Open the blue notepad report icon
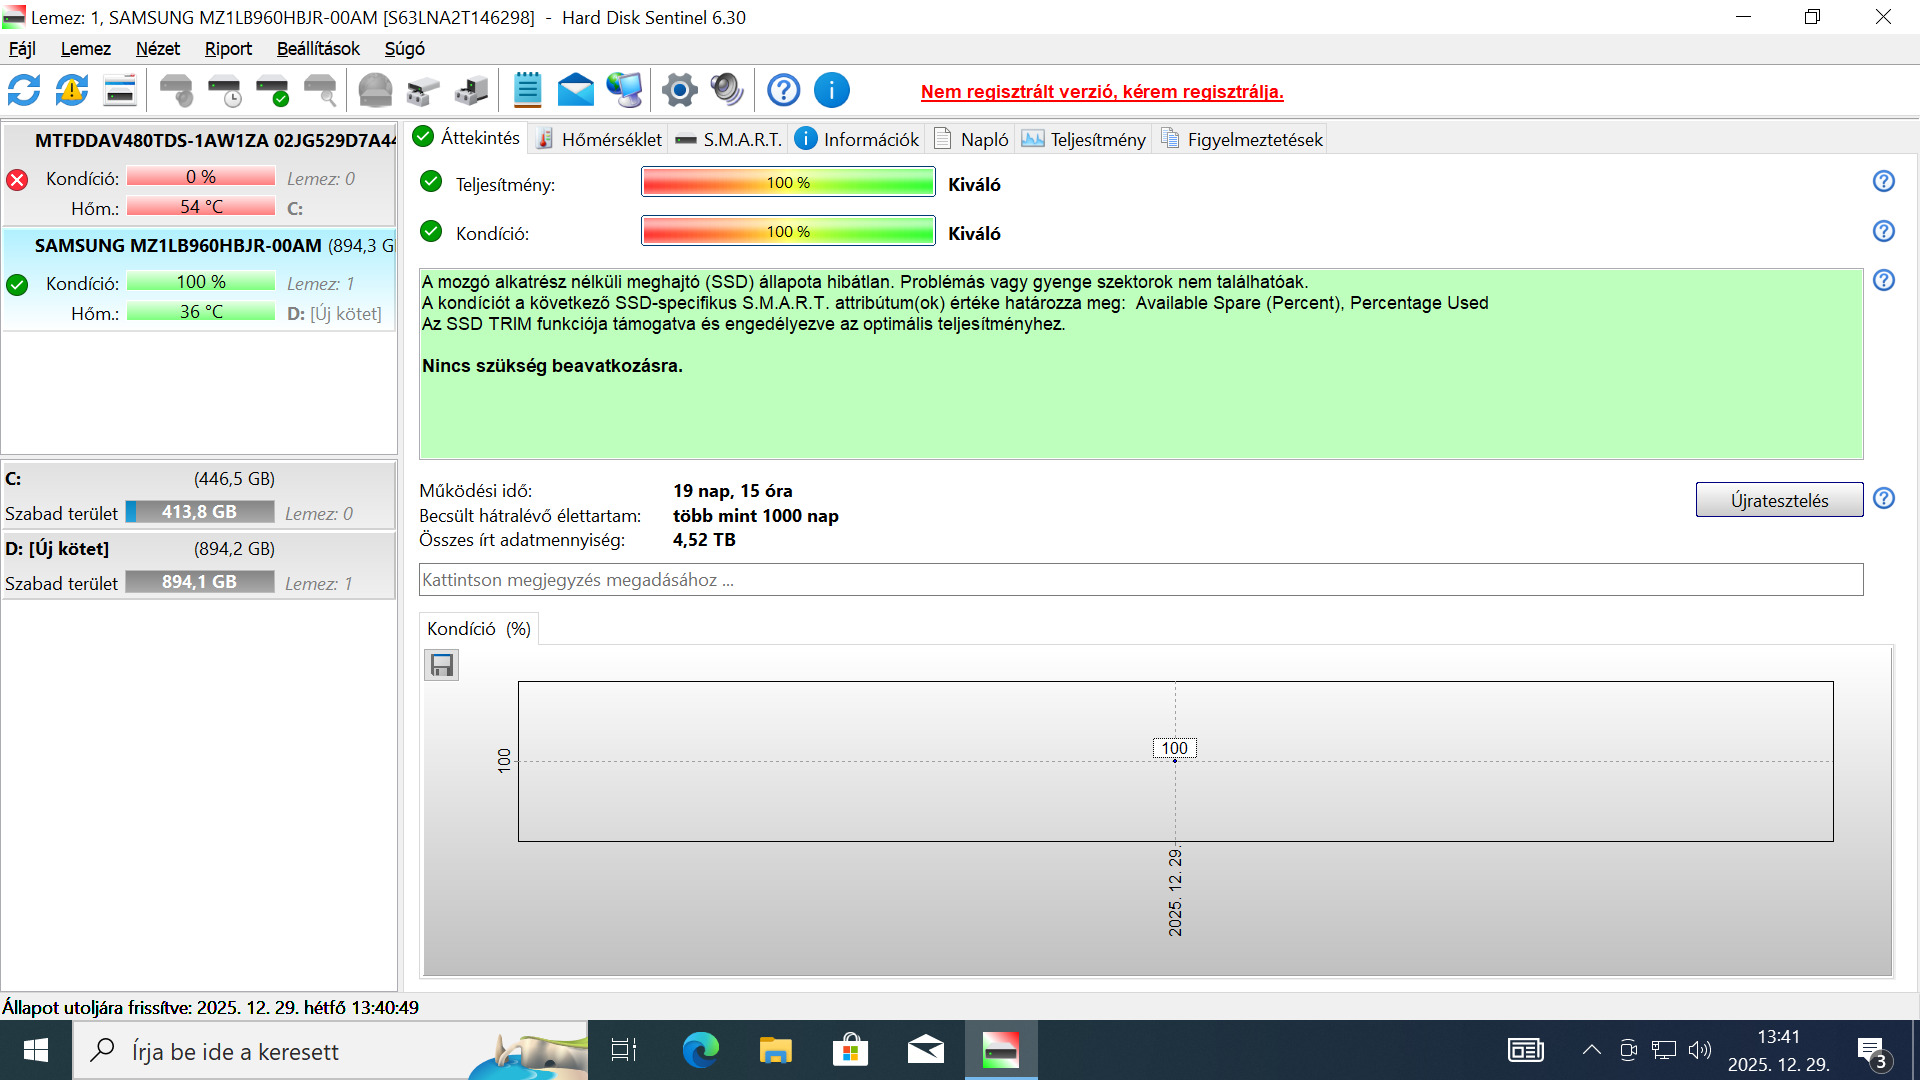The image size is (1920, 1080). (x=527, y=91)
